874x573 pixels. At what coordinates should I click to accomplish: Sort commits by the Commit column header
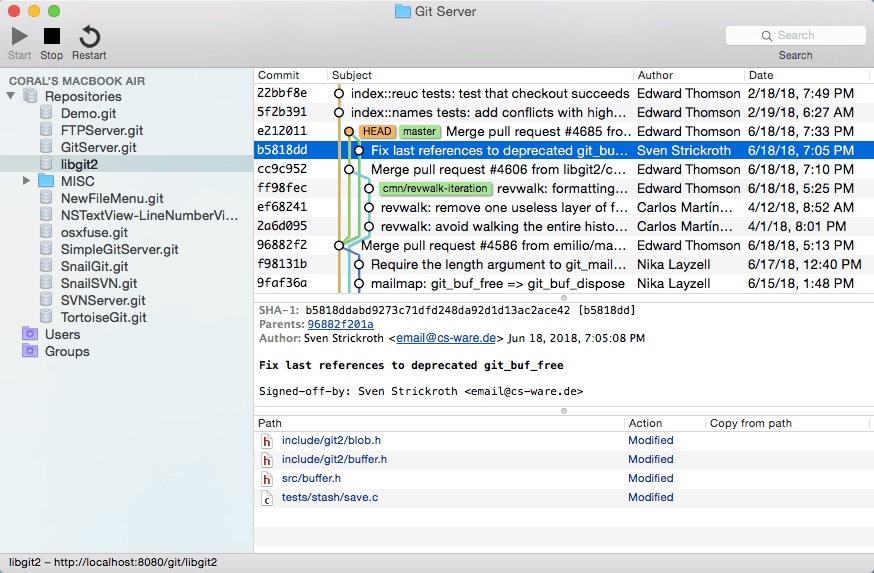pos(290,75)
